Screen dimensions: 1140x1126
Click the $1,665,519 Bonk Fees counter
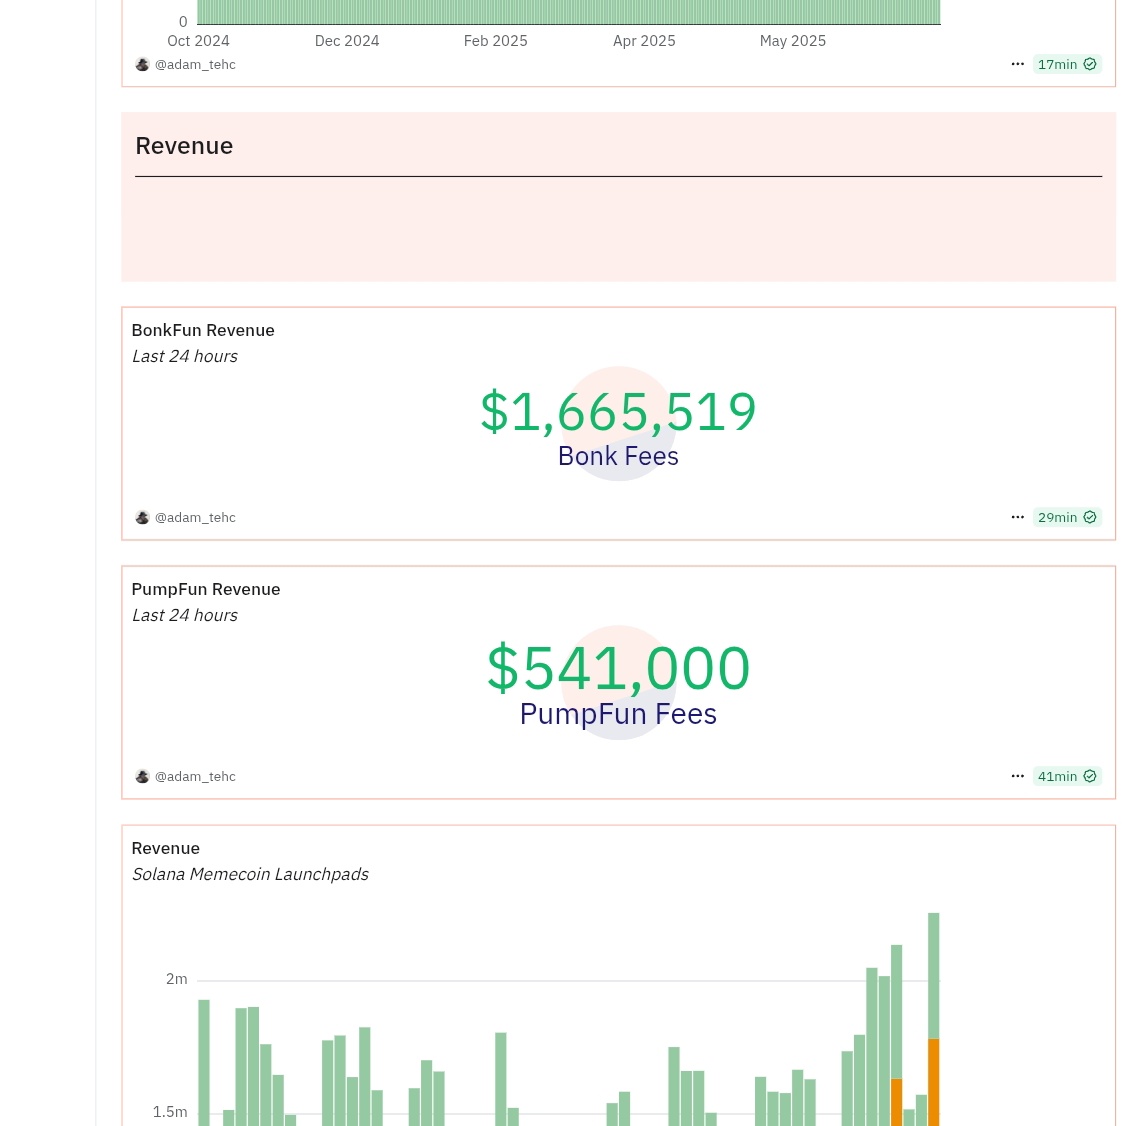pos(618,411)
